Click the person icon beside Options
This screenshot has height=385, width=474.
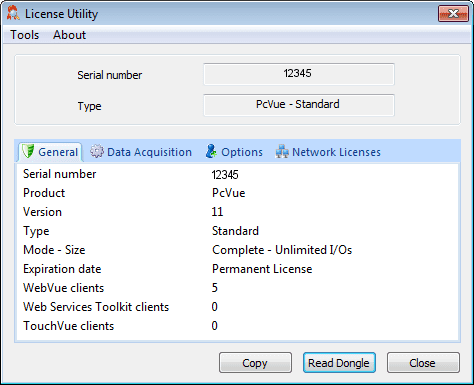[x=211, y=151]
